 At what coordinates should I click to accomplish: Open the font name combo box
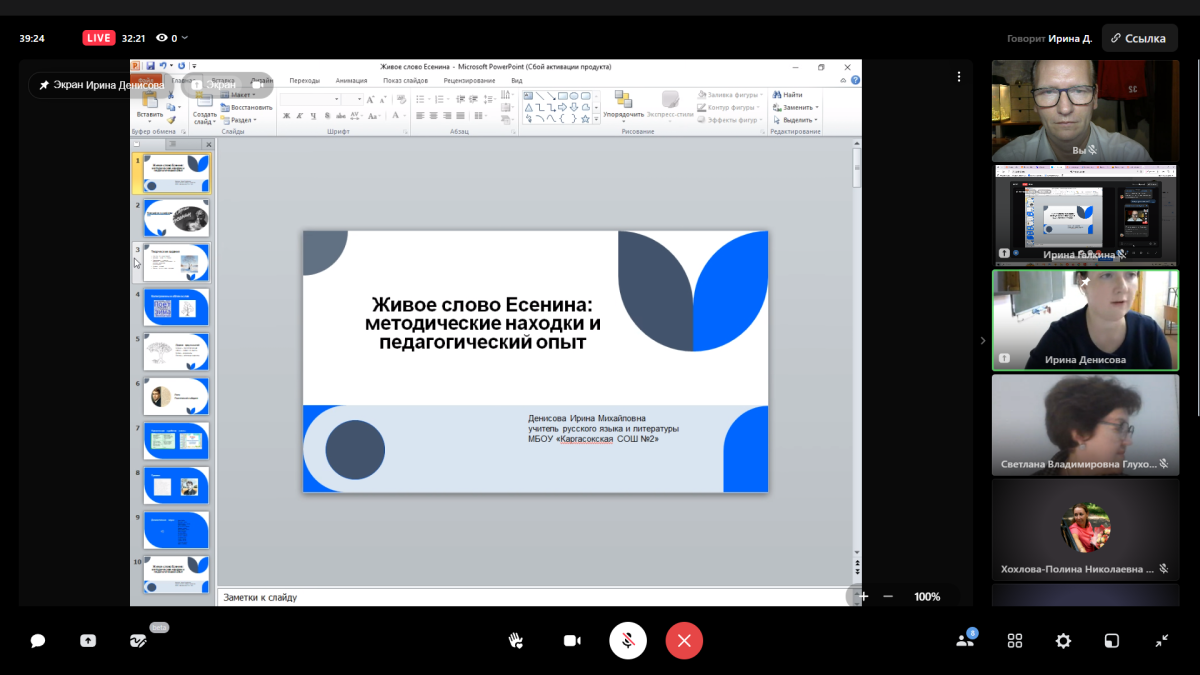[x=309, y=99]
